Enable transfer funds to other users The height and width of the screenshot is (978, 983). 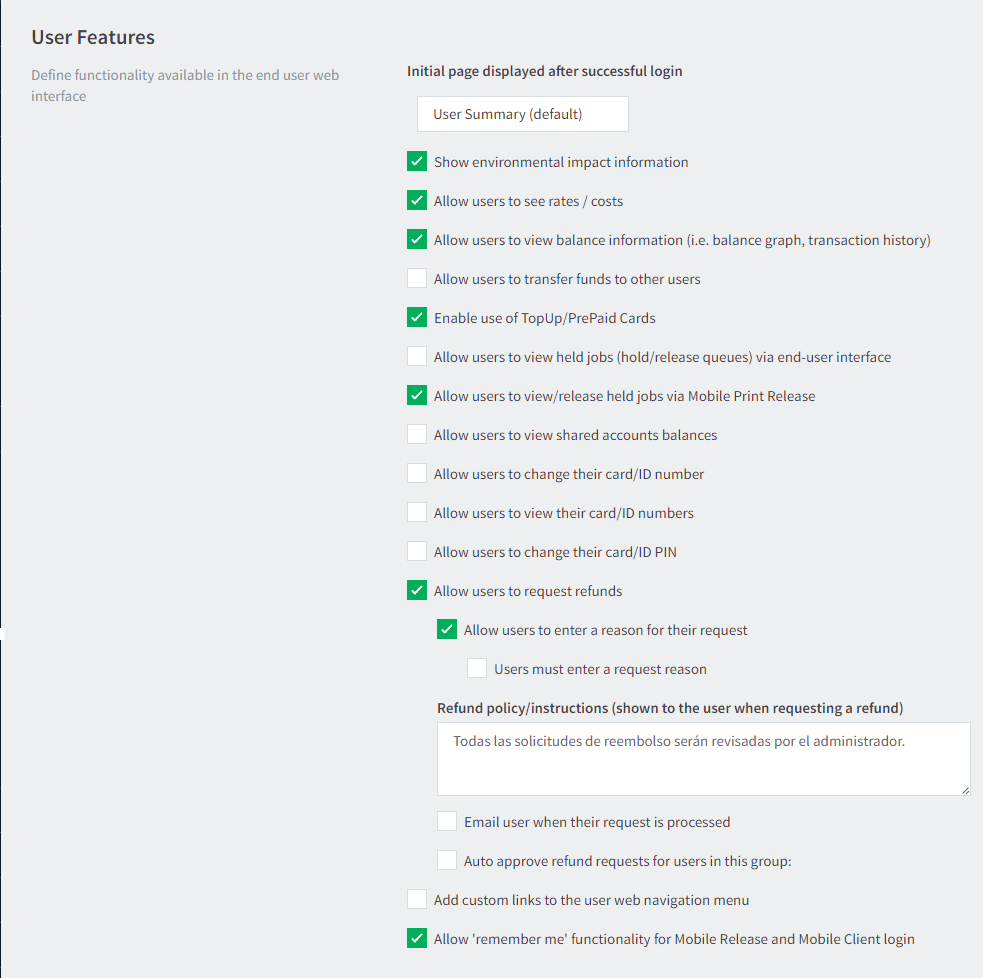coord(417,278)
